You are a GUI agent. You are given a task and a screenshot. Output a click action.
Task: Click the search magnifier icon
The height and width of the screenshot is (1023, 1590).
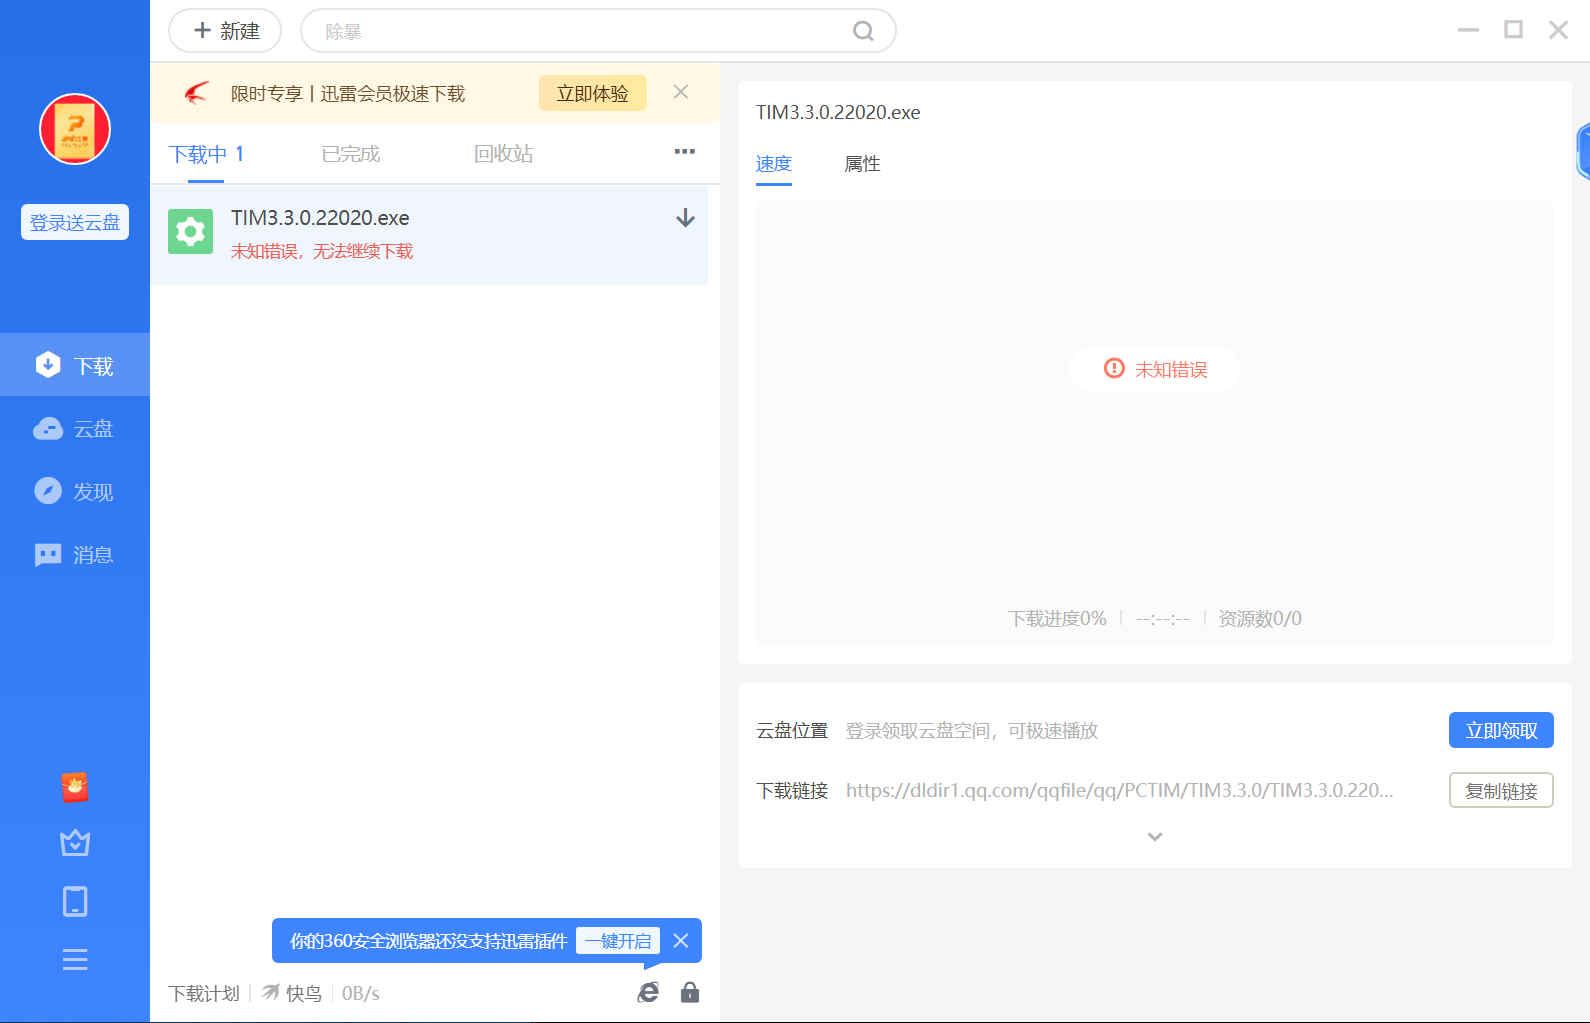863,31
